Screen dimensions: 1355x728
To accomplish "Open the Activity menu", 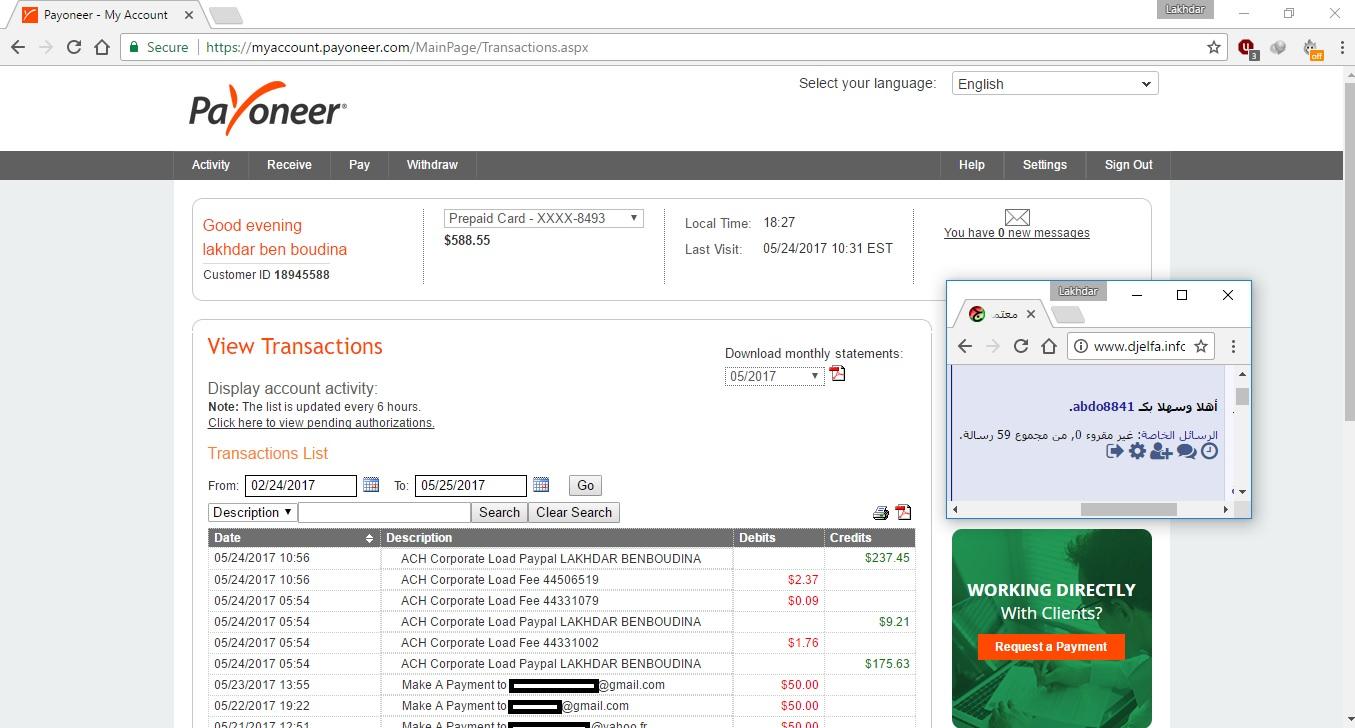I will (x=211, y=165).
